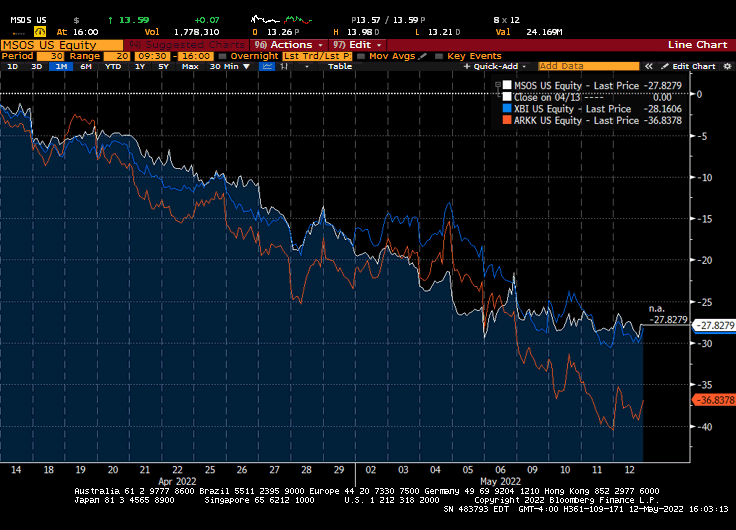Click the open price 13.26
Image resolution: width=736 pixels, height=530 pixels.
coord(279,32)
